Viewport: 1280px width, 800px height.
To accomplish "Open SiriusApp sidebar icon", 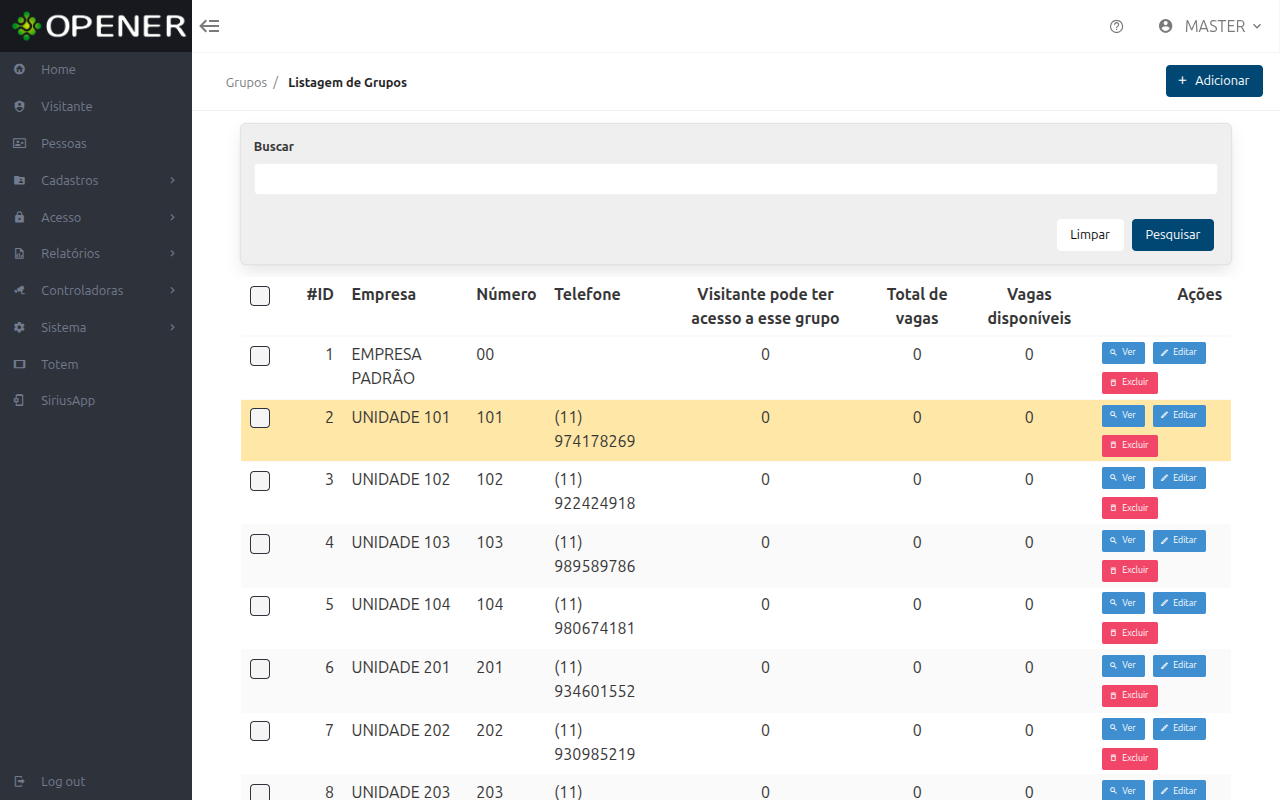I will tap(19, 400).
